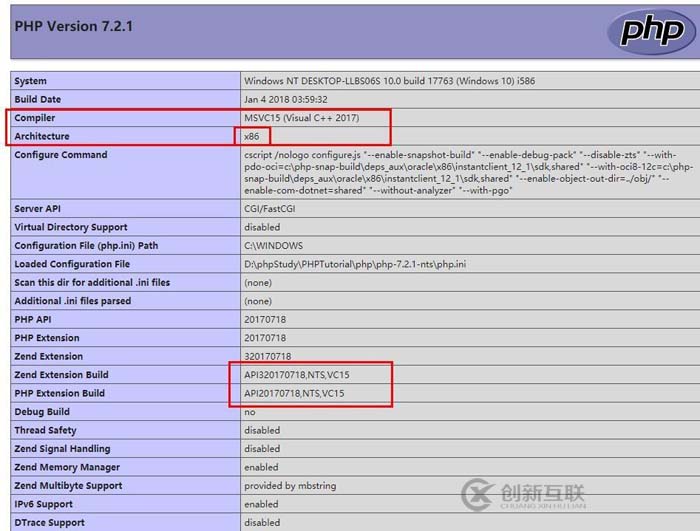
Task: Select Thread Safety 'disabled' value
Action: tap(262, 430)
